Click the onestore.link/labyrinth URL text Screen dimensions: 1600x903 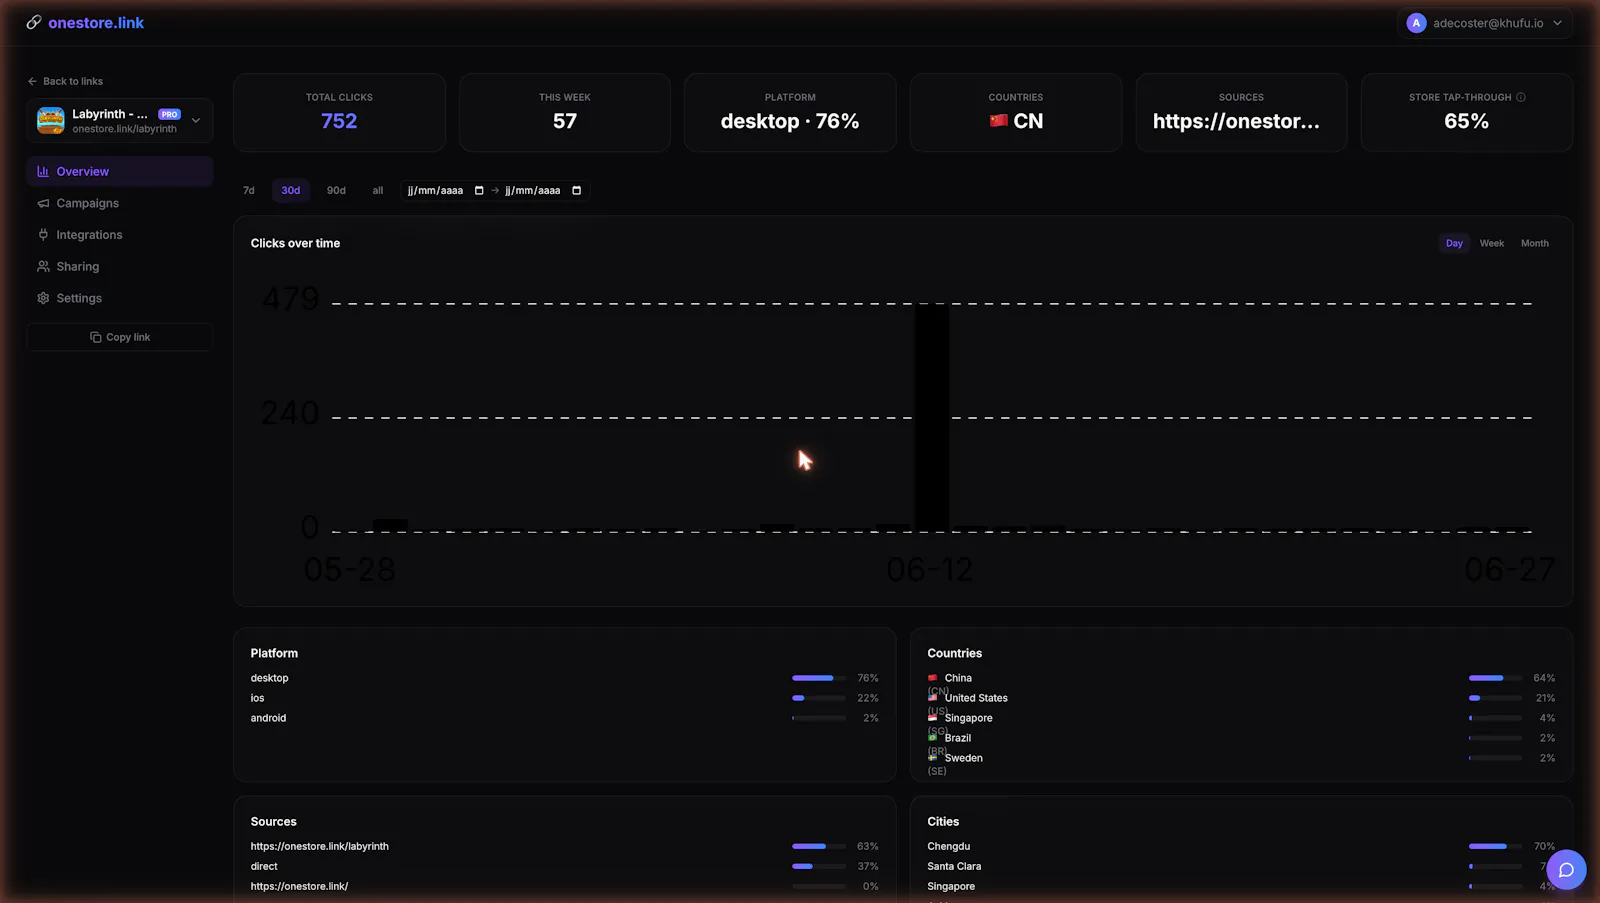coord(124,129)
